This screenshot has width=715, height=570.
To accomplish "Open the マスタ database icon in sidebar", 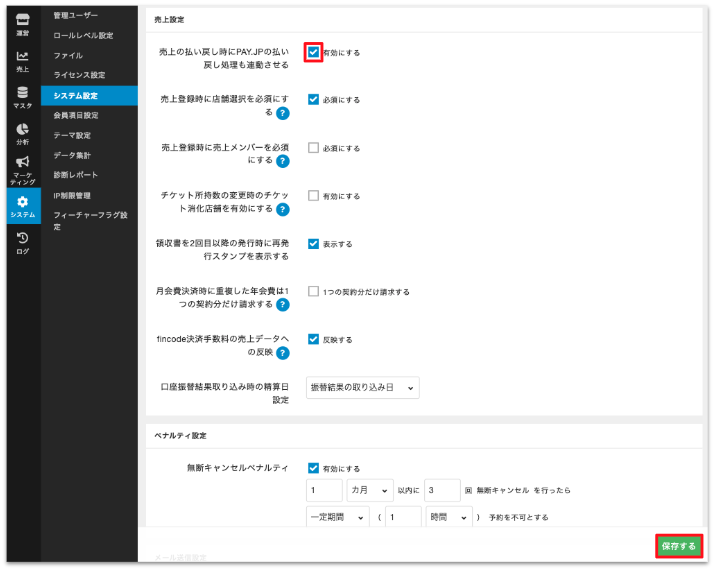I will pyautogui.click(x=23, y=97).
